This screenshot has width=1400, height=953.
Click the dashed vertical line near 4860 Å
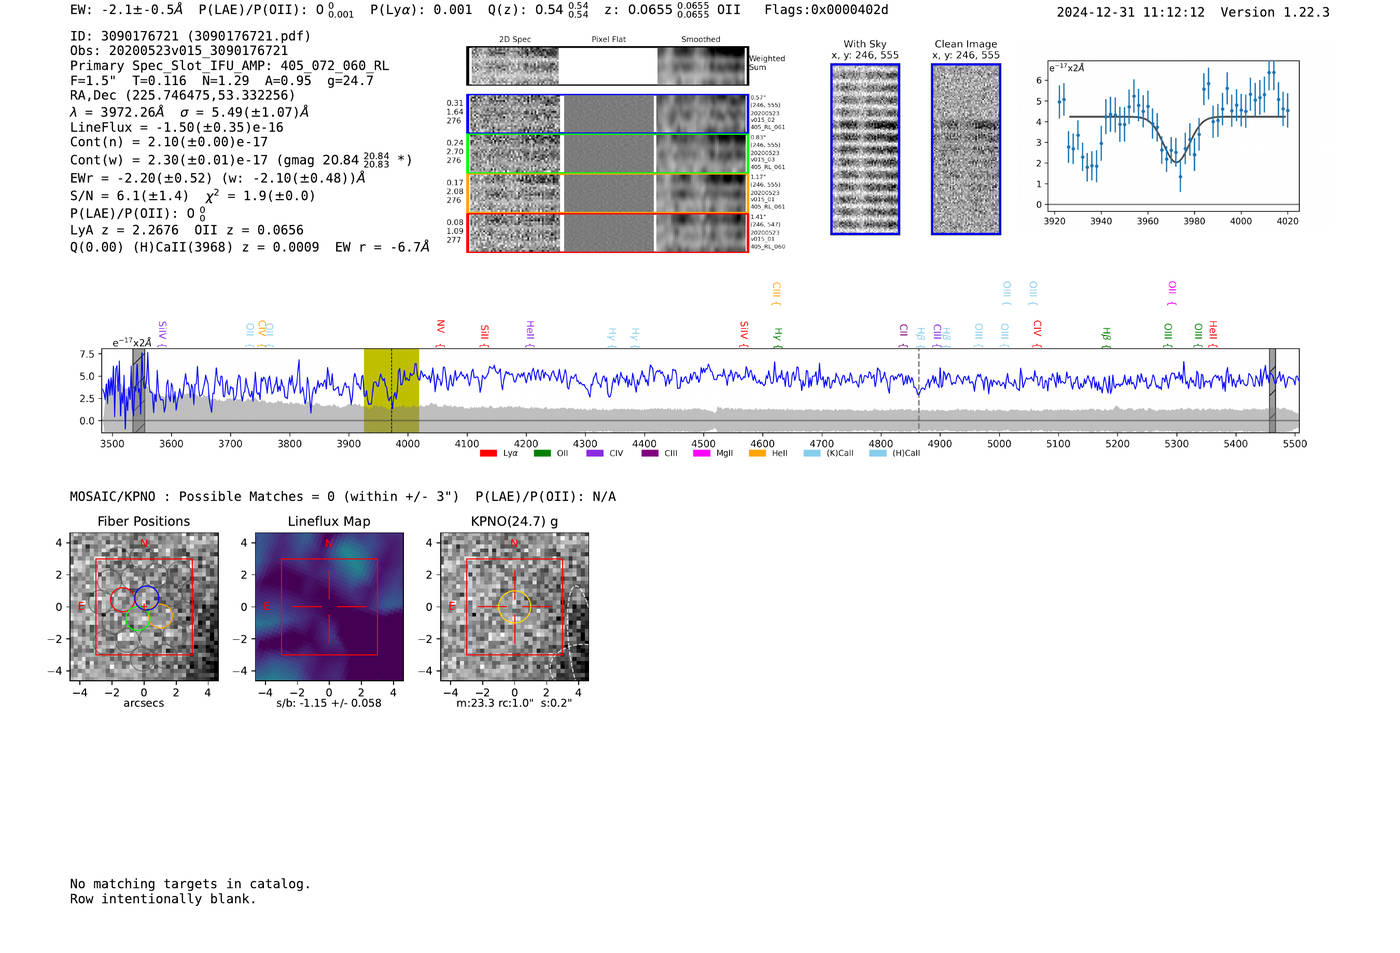pyautogui.click(x=918, y=390)
